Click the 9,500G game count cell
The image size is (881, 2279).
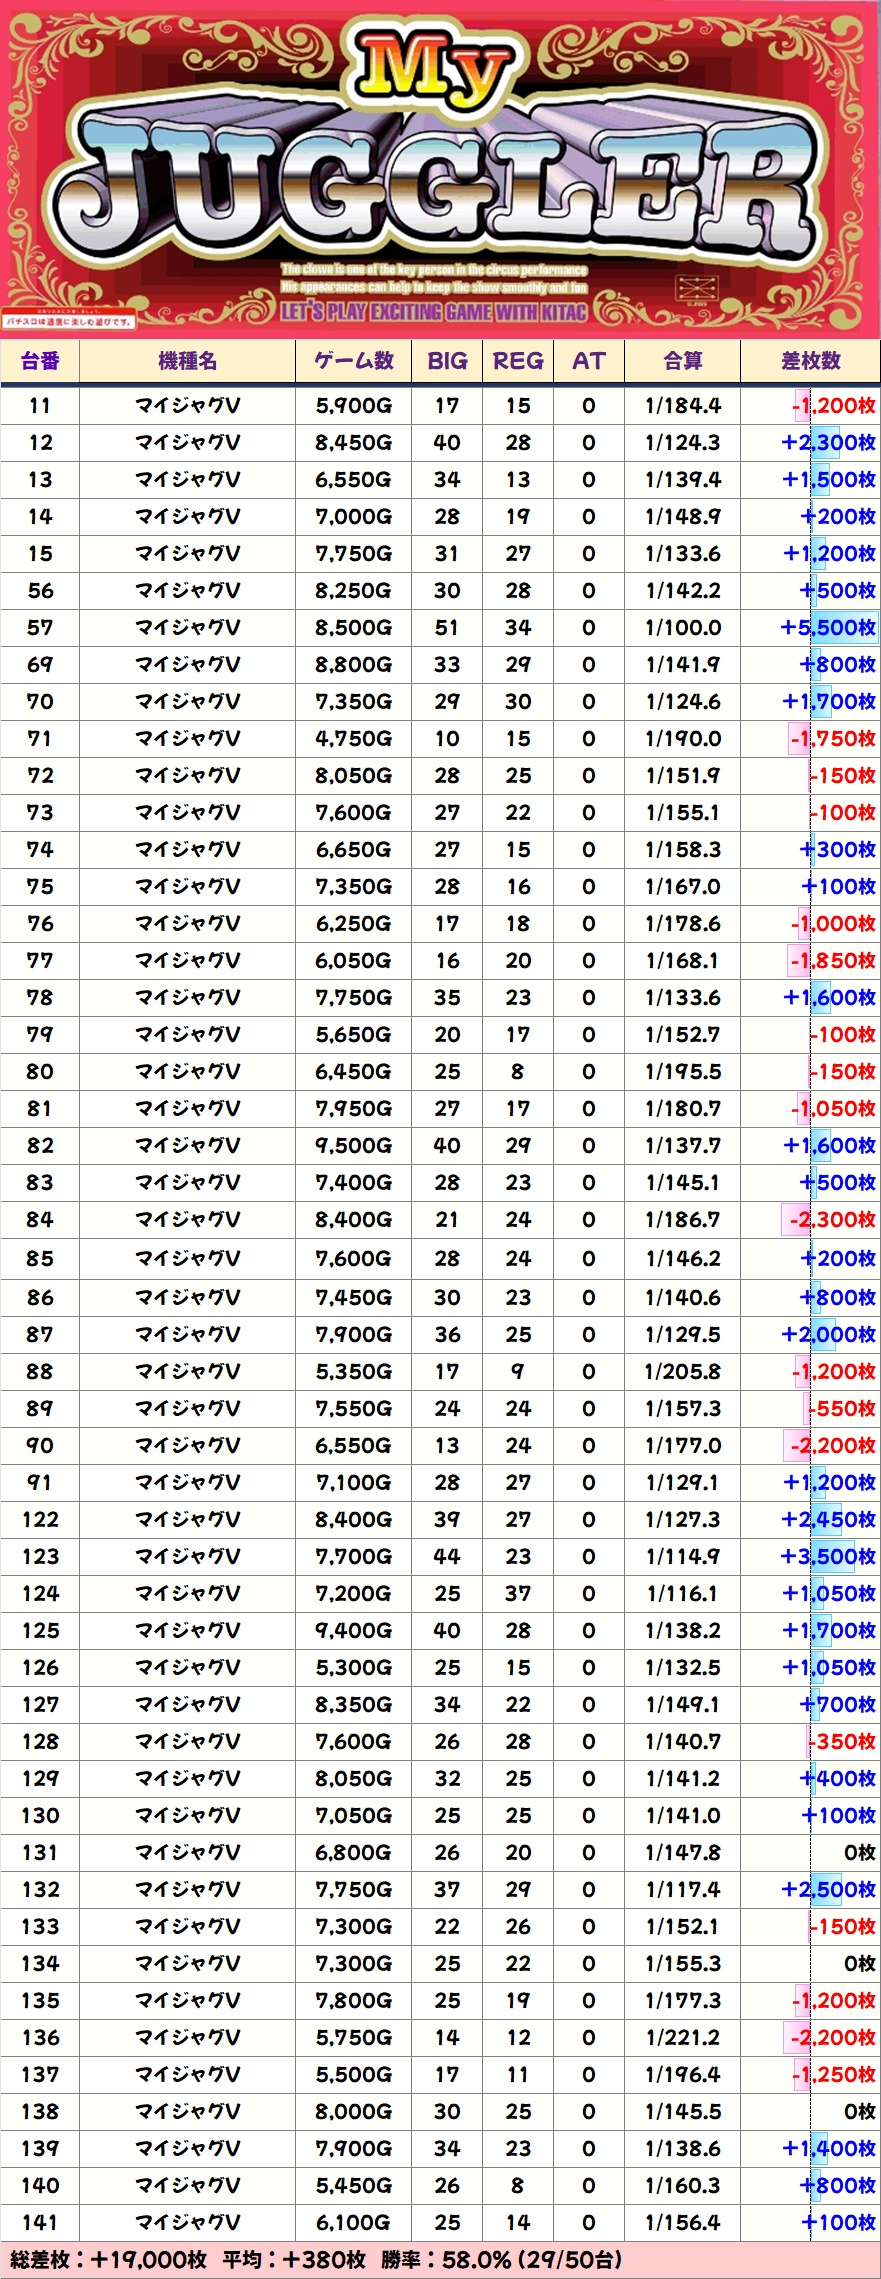(x=353, y=1146)
